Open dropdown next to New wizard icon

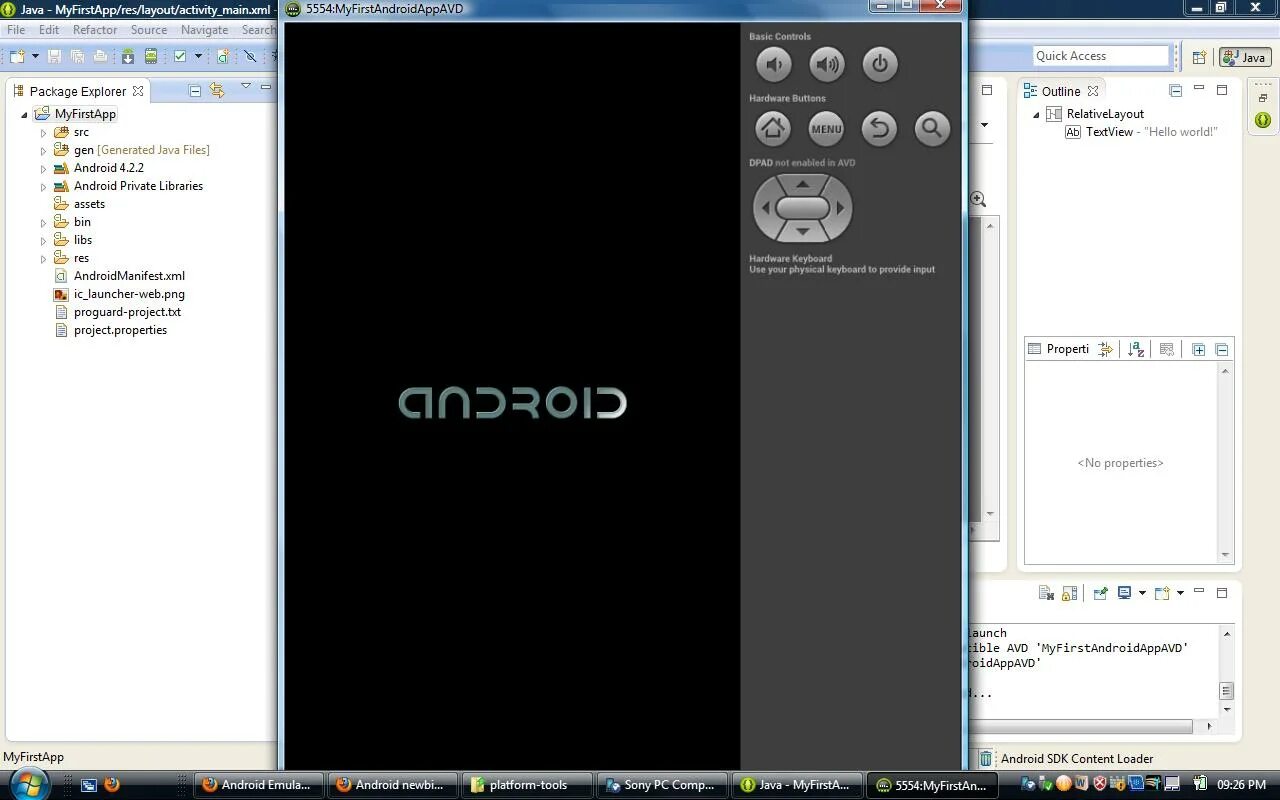[x=35, y=56]
